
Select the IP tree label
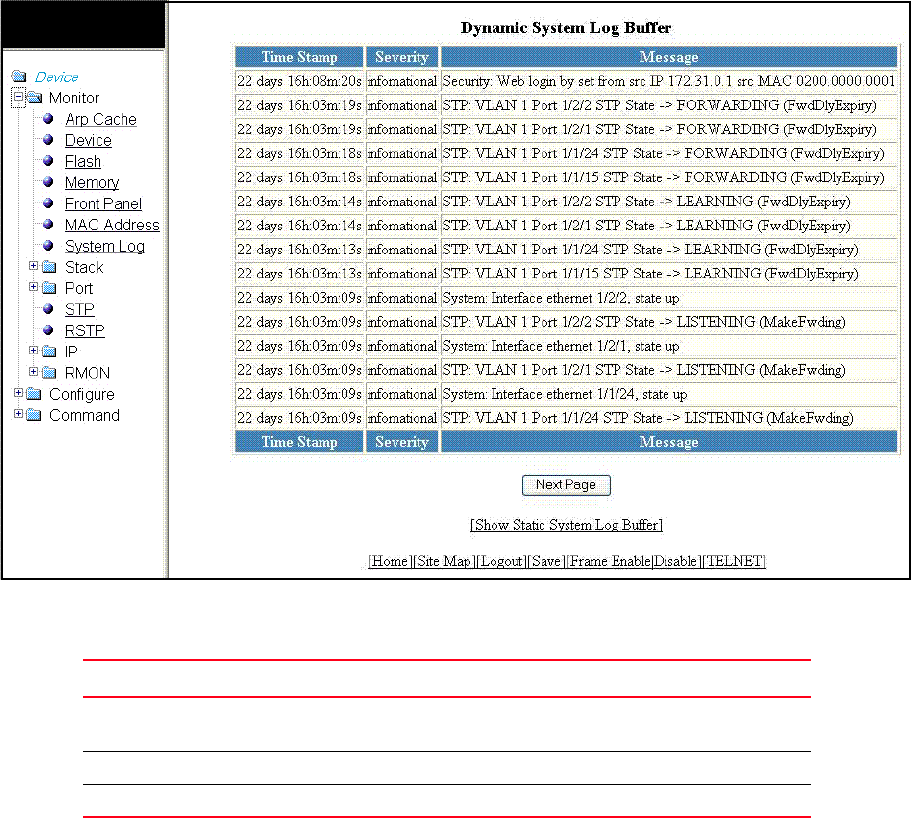pos(71,351)
